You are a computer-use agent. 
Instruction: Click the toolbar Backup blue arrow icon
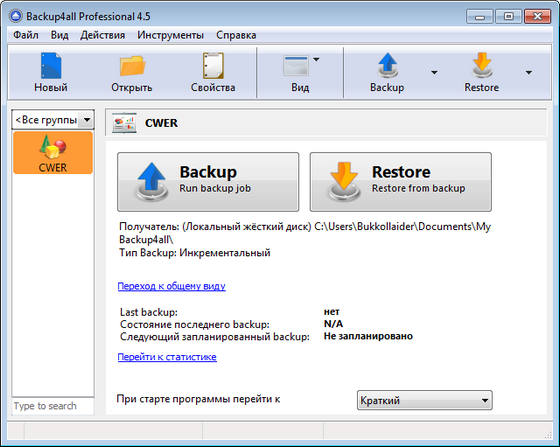(388, 66)
